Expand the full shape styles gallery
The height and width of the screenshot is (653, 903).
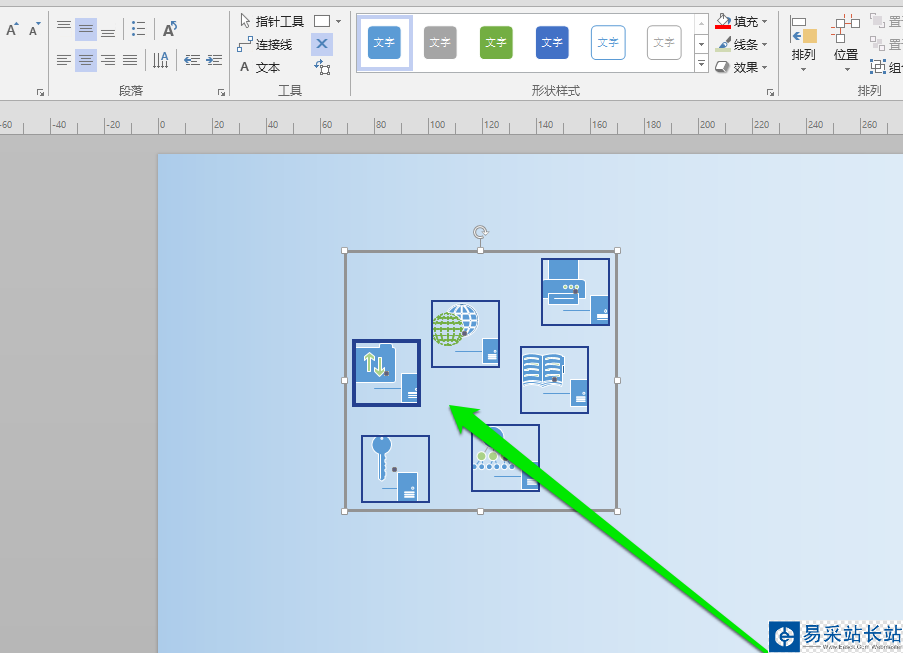701,63
